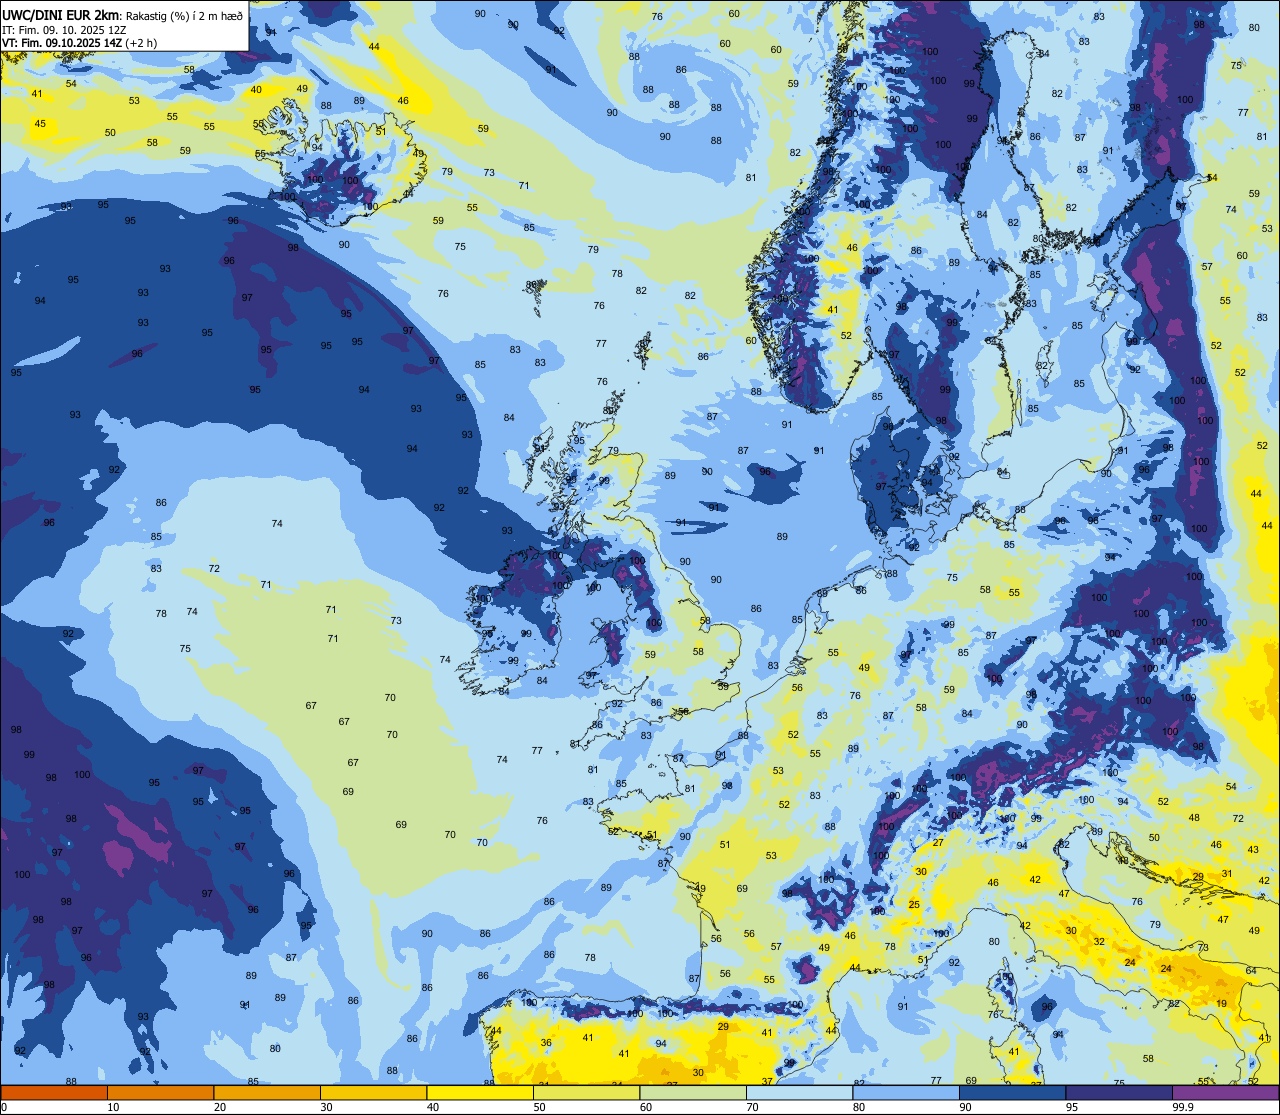Screen dimensions: 1280x1115
Task: Click legend scale label 30
Action: pyautogui.click(x=326, y=1107)
